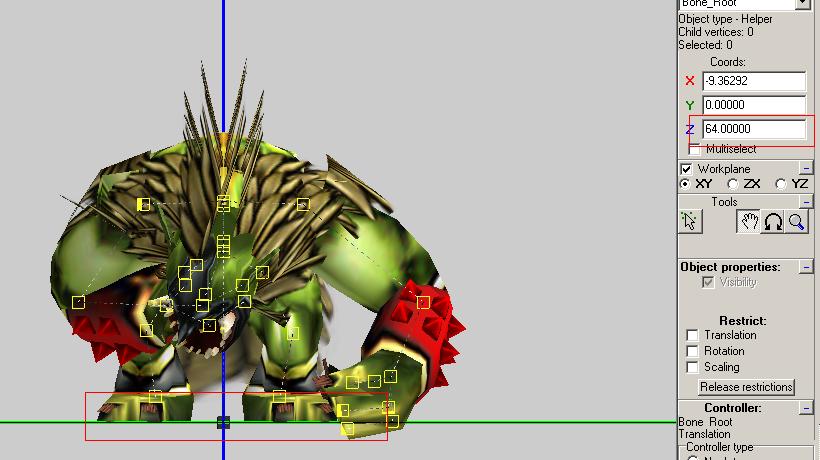Click the 'Child vertices: 0' text
Screen dimensions: 820x460
(716, 32)
